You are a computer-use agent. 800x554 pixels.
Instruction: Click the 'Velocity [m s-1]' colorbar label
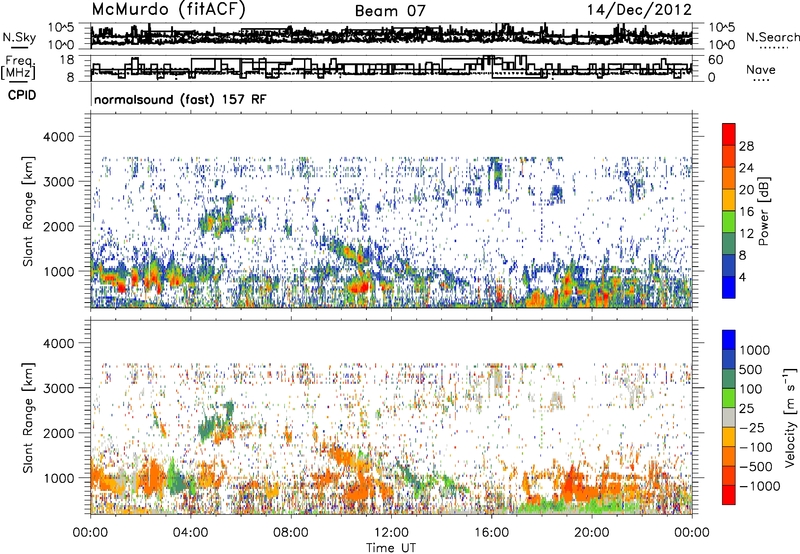click(x=791, y=417)
